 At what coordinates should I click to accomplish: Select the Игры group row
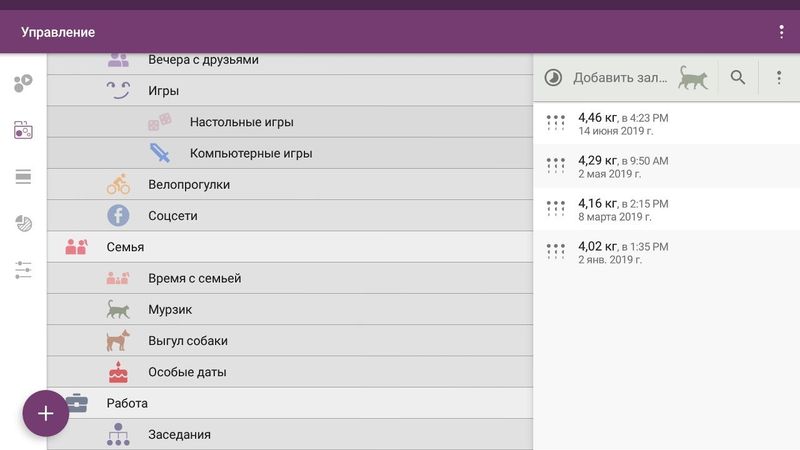290,90
